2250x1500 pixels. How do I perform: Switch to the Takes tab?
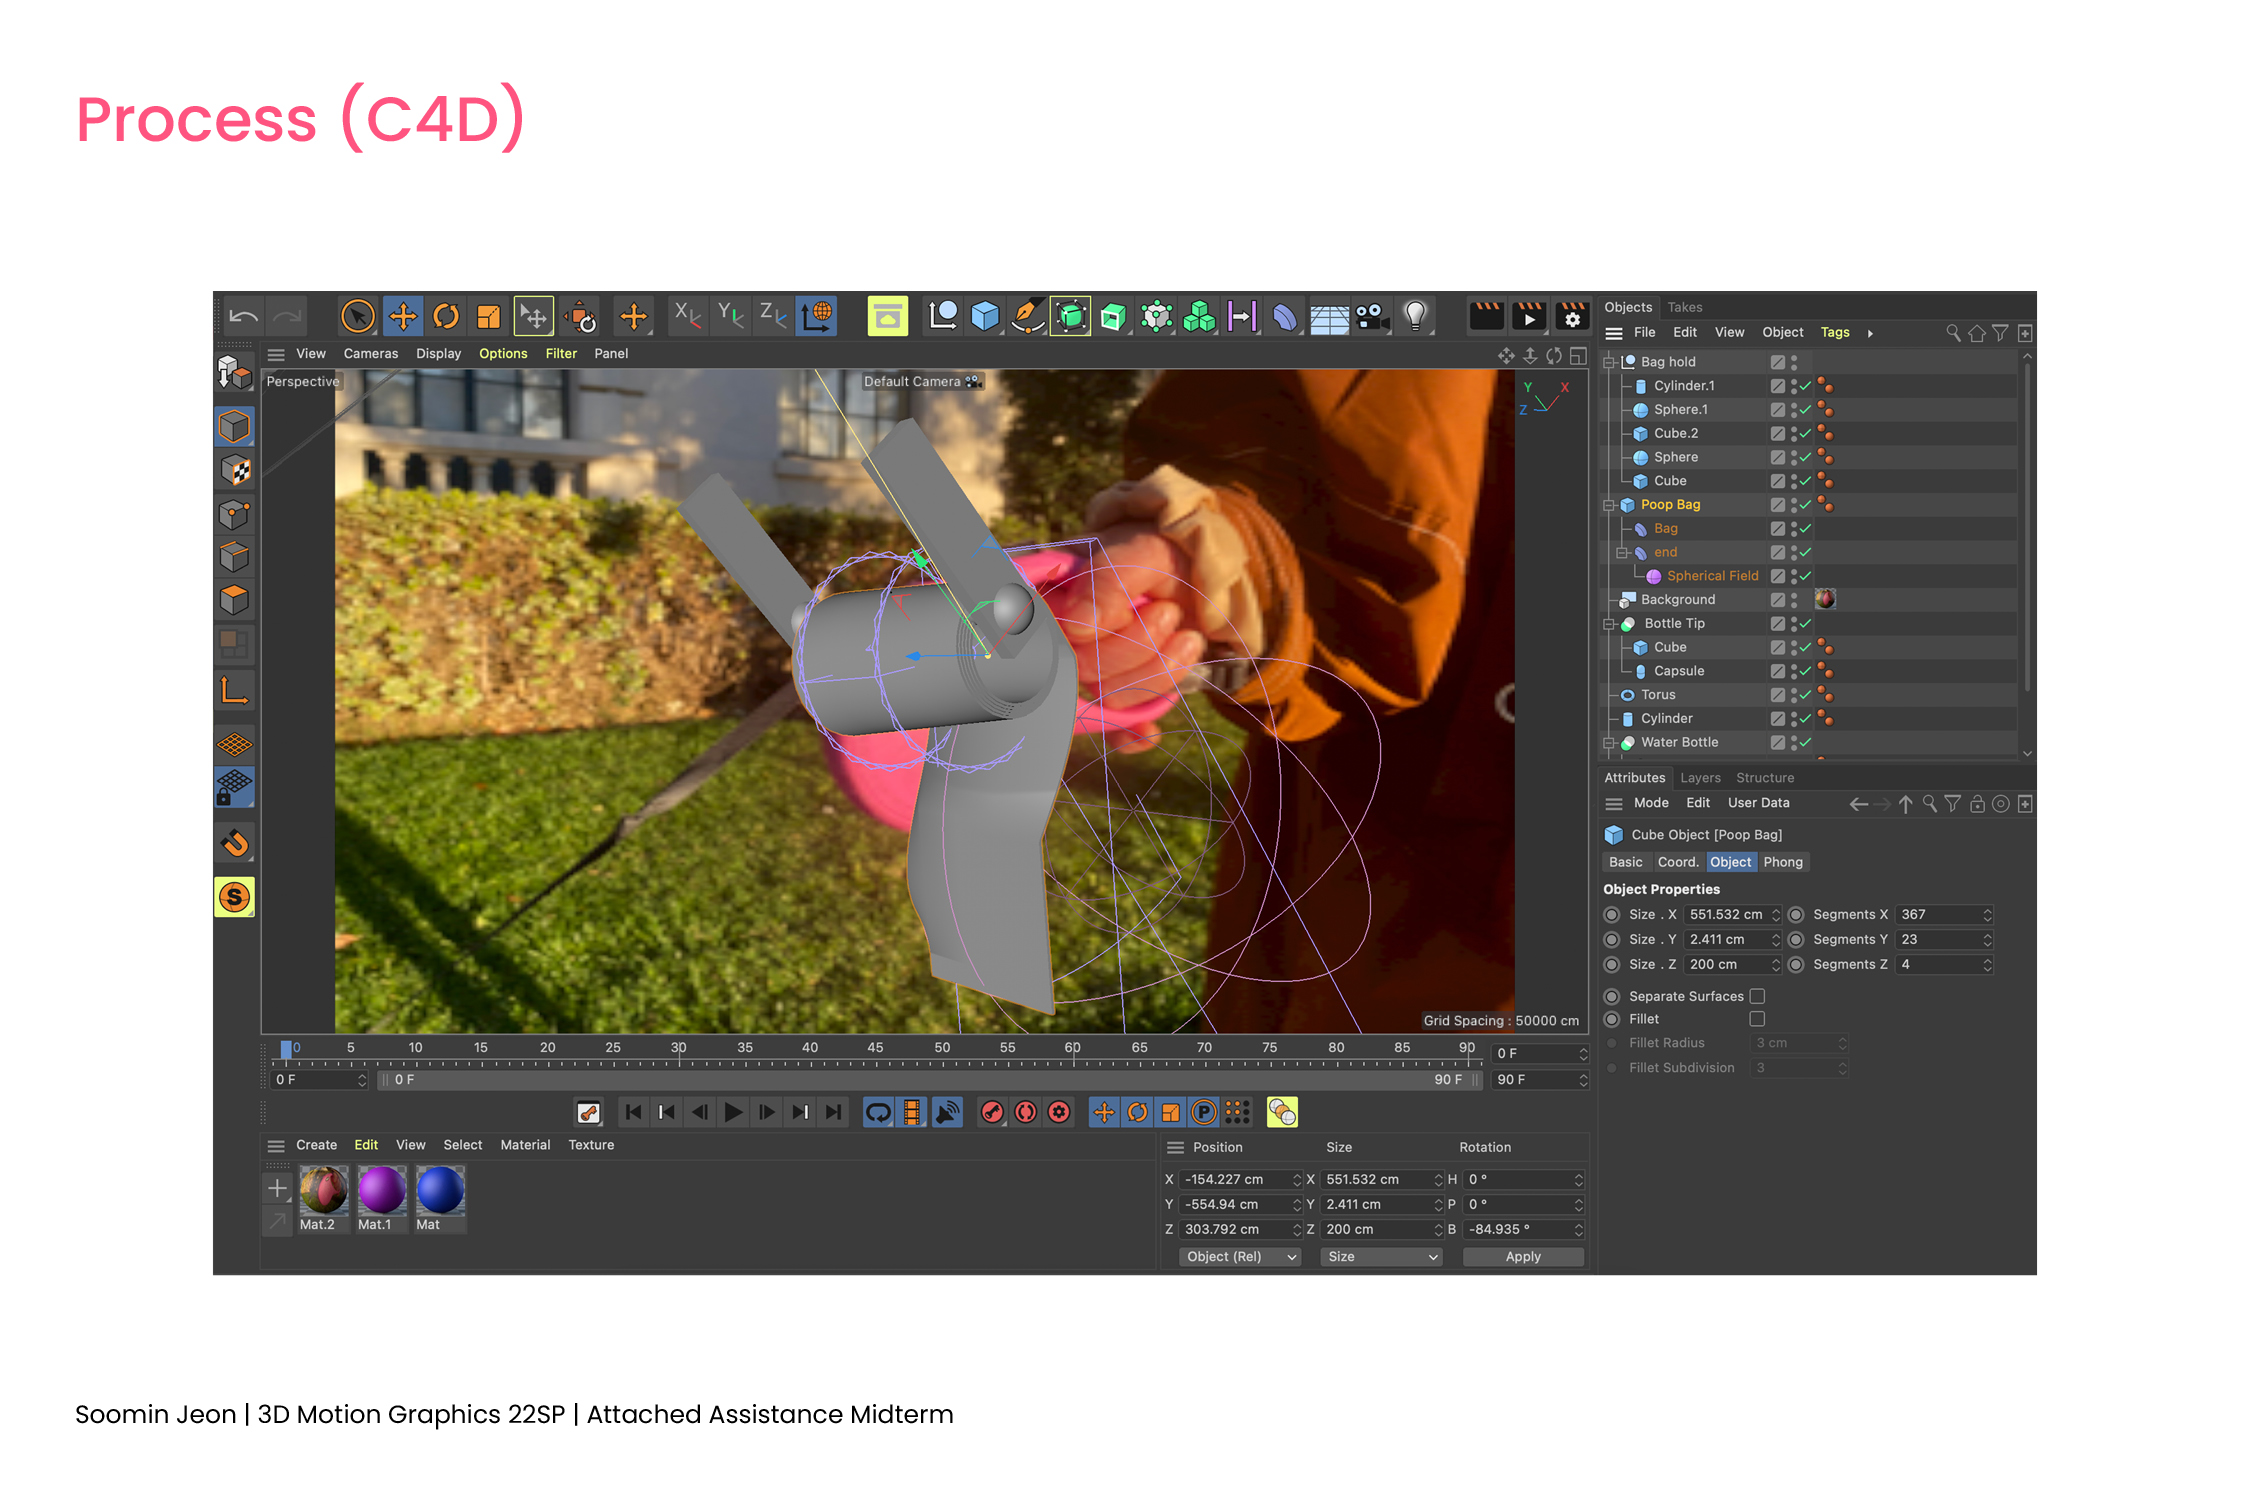tap(1684, 307)
